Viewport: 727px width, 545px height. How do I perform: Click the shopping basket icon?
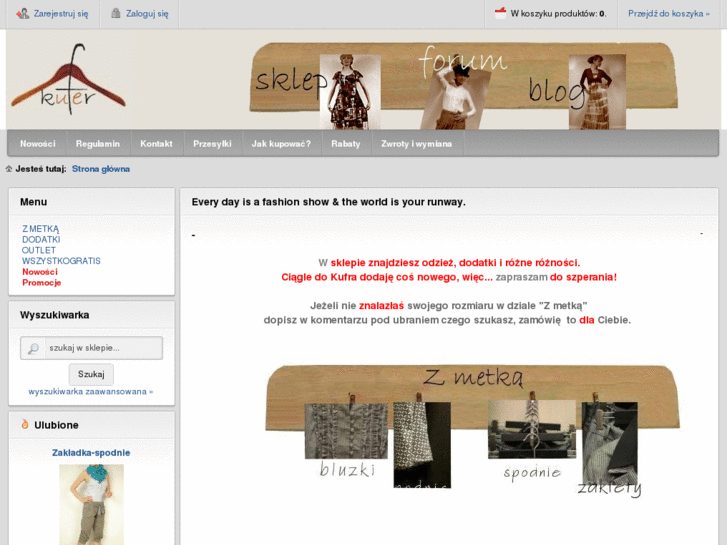point(500,13)
